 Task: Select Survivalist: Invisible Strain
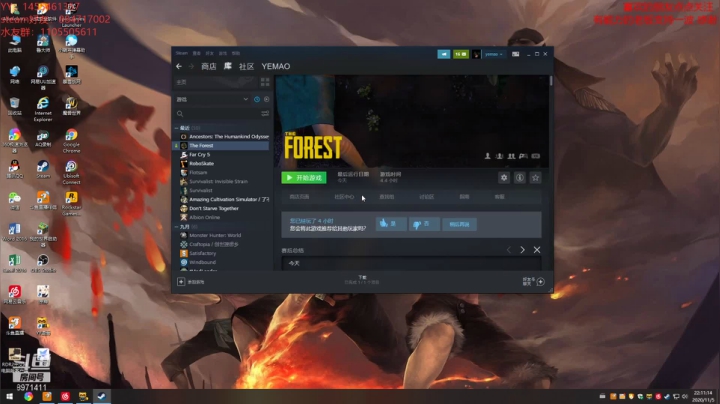tap(221, 181)
